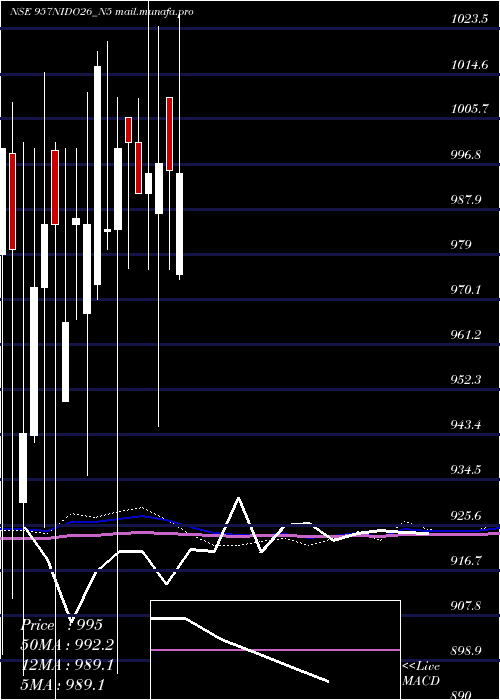Click the '5MA : 989.1' readout
Screen dimensions: 500x700
(62, 684)
